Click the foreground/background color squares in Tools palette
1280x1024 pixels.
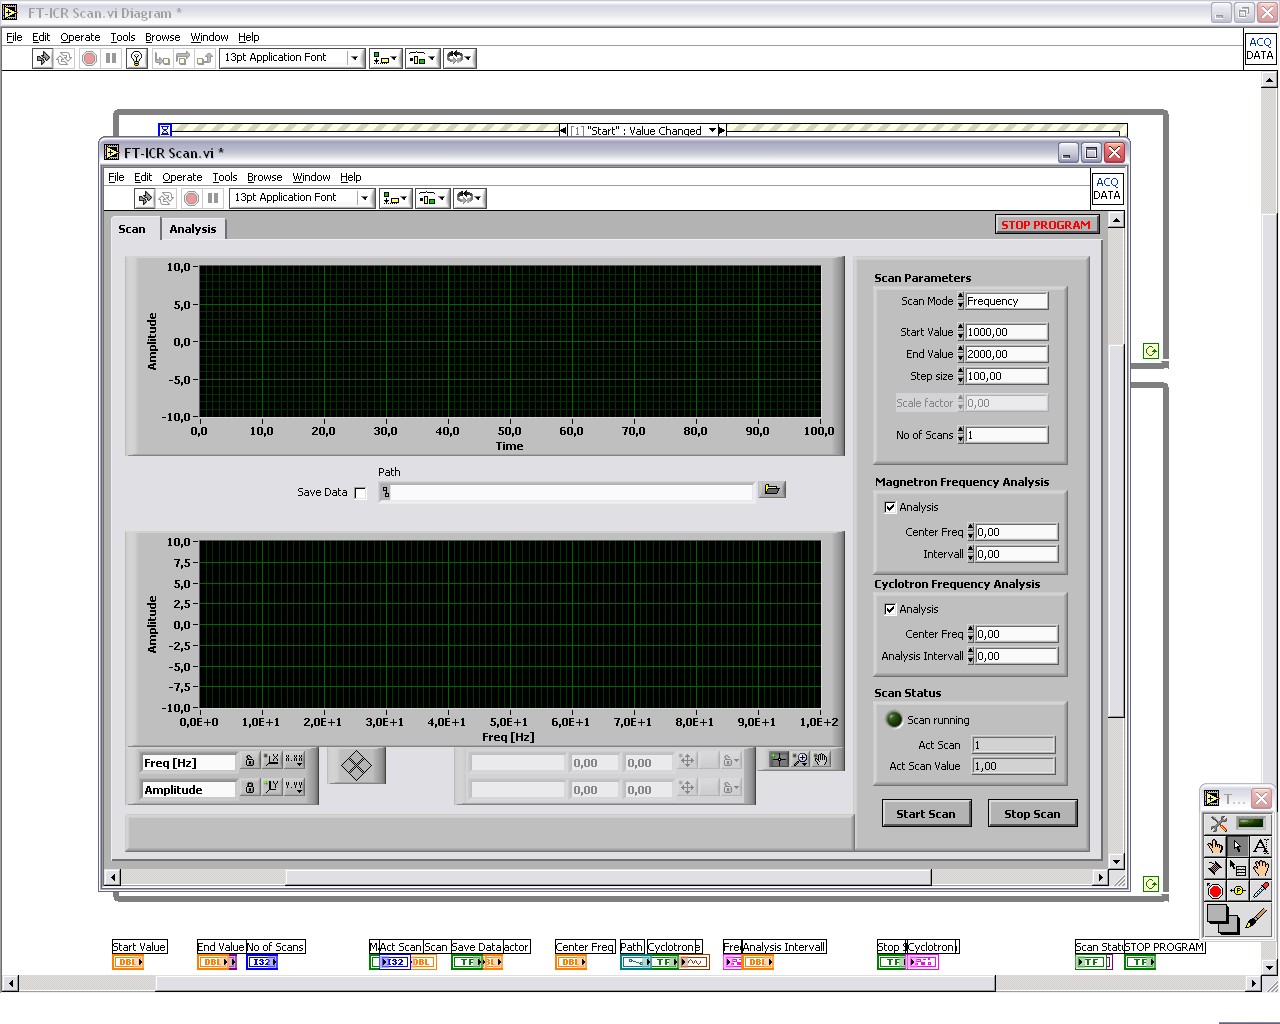click(x=1222, y=917)
